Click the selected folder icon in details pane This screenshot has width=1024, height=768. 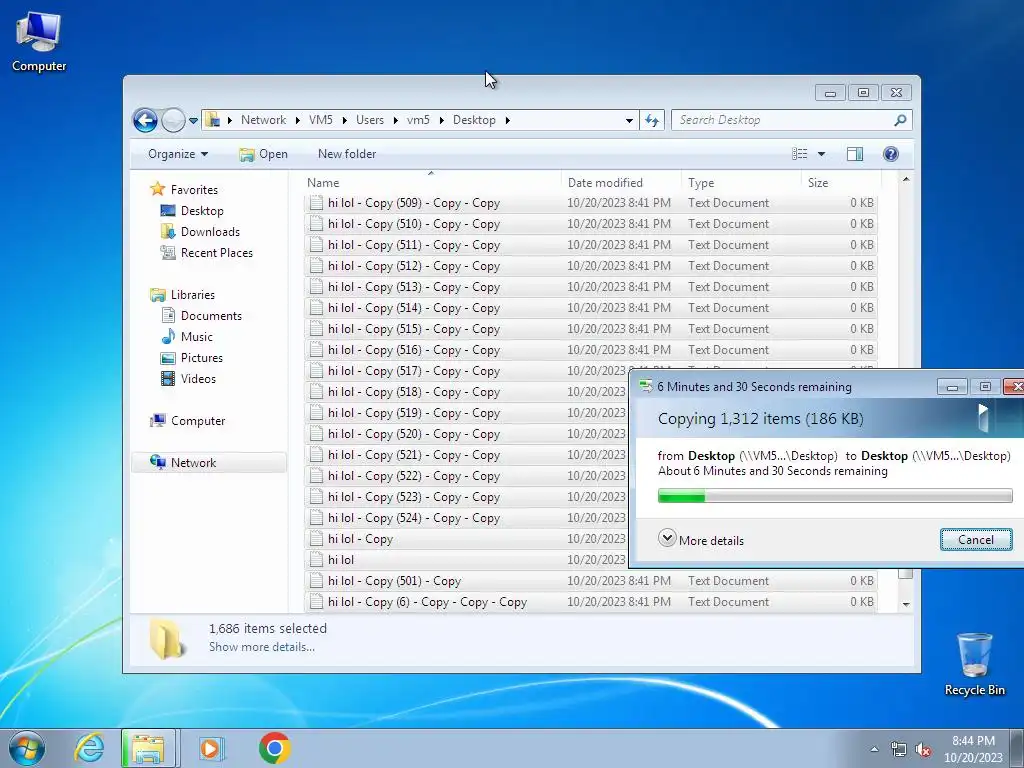(x=167, y=638)
